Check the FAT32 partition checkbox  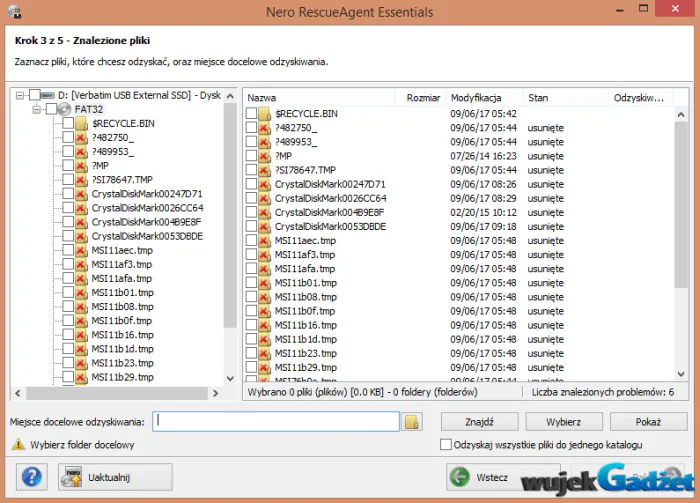point(52,109)
